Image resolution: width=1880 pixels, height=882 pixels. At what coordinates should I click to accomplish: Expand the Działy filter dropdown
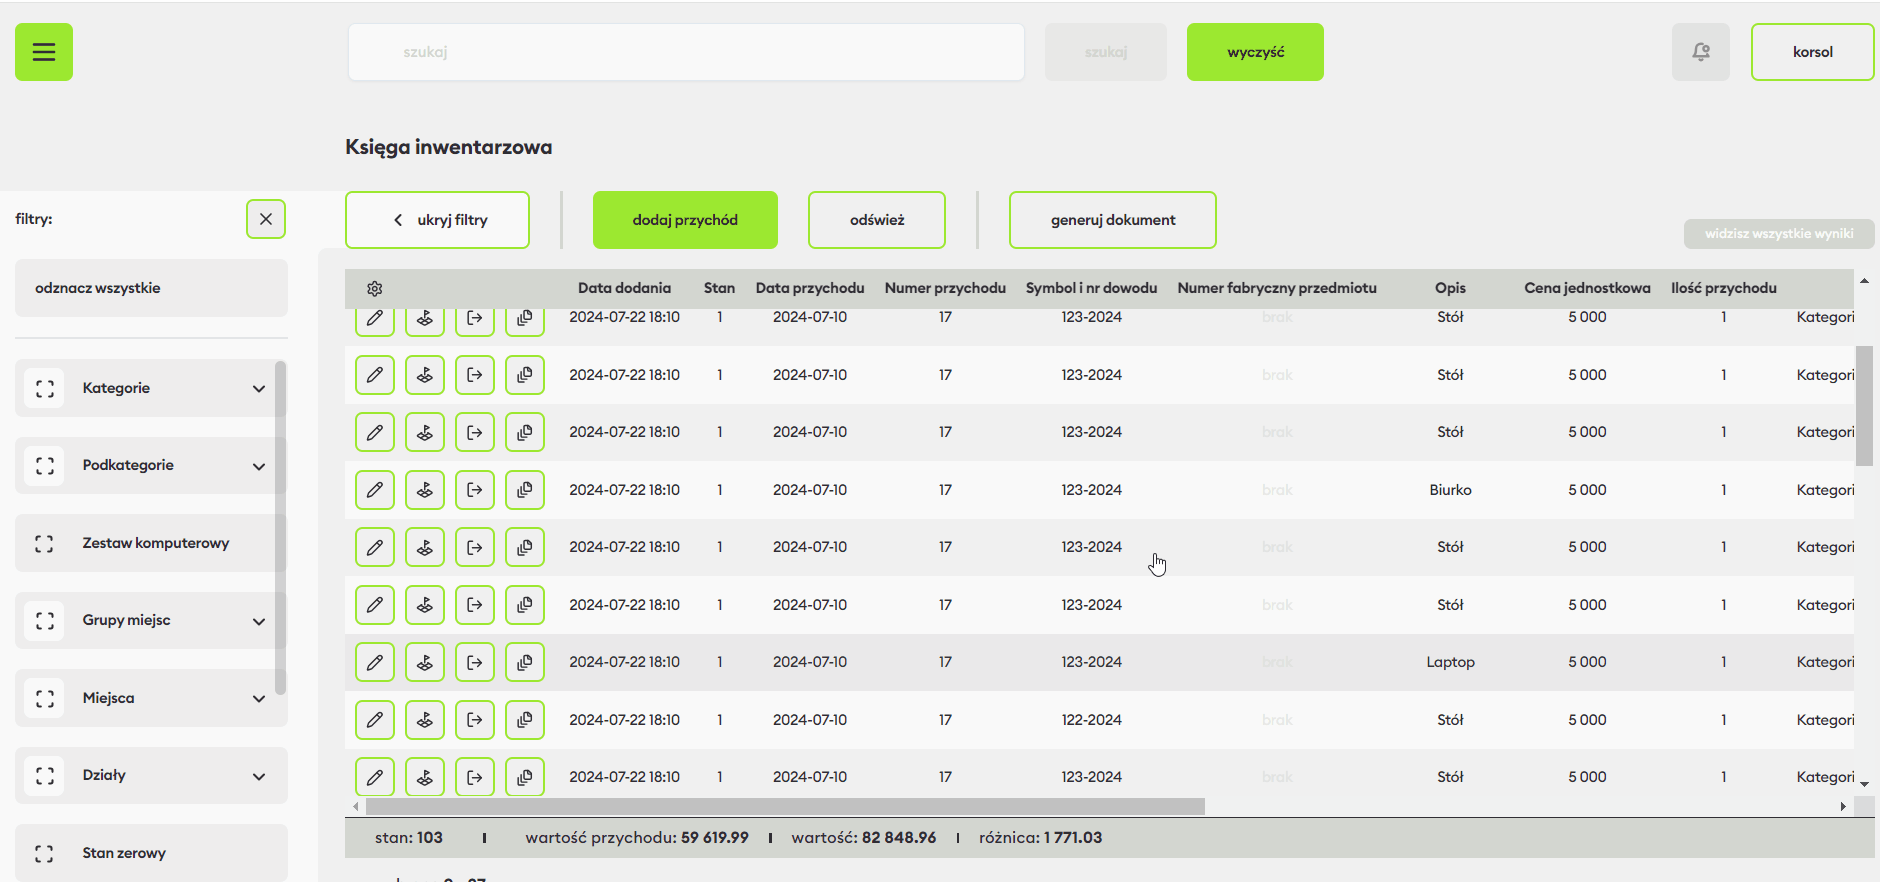(x=259, y=776)
